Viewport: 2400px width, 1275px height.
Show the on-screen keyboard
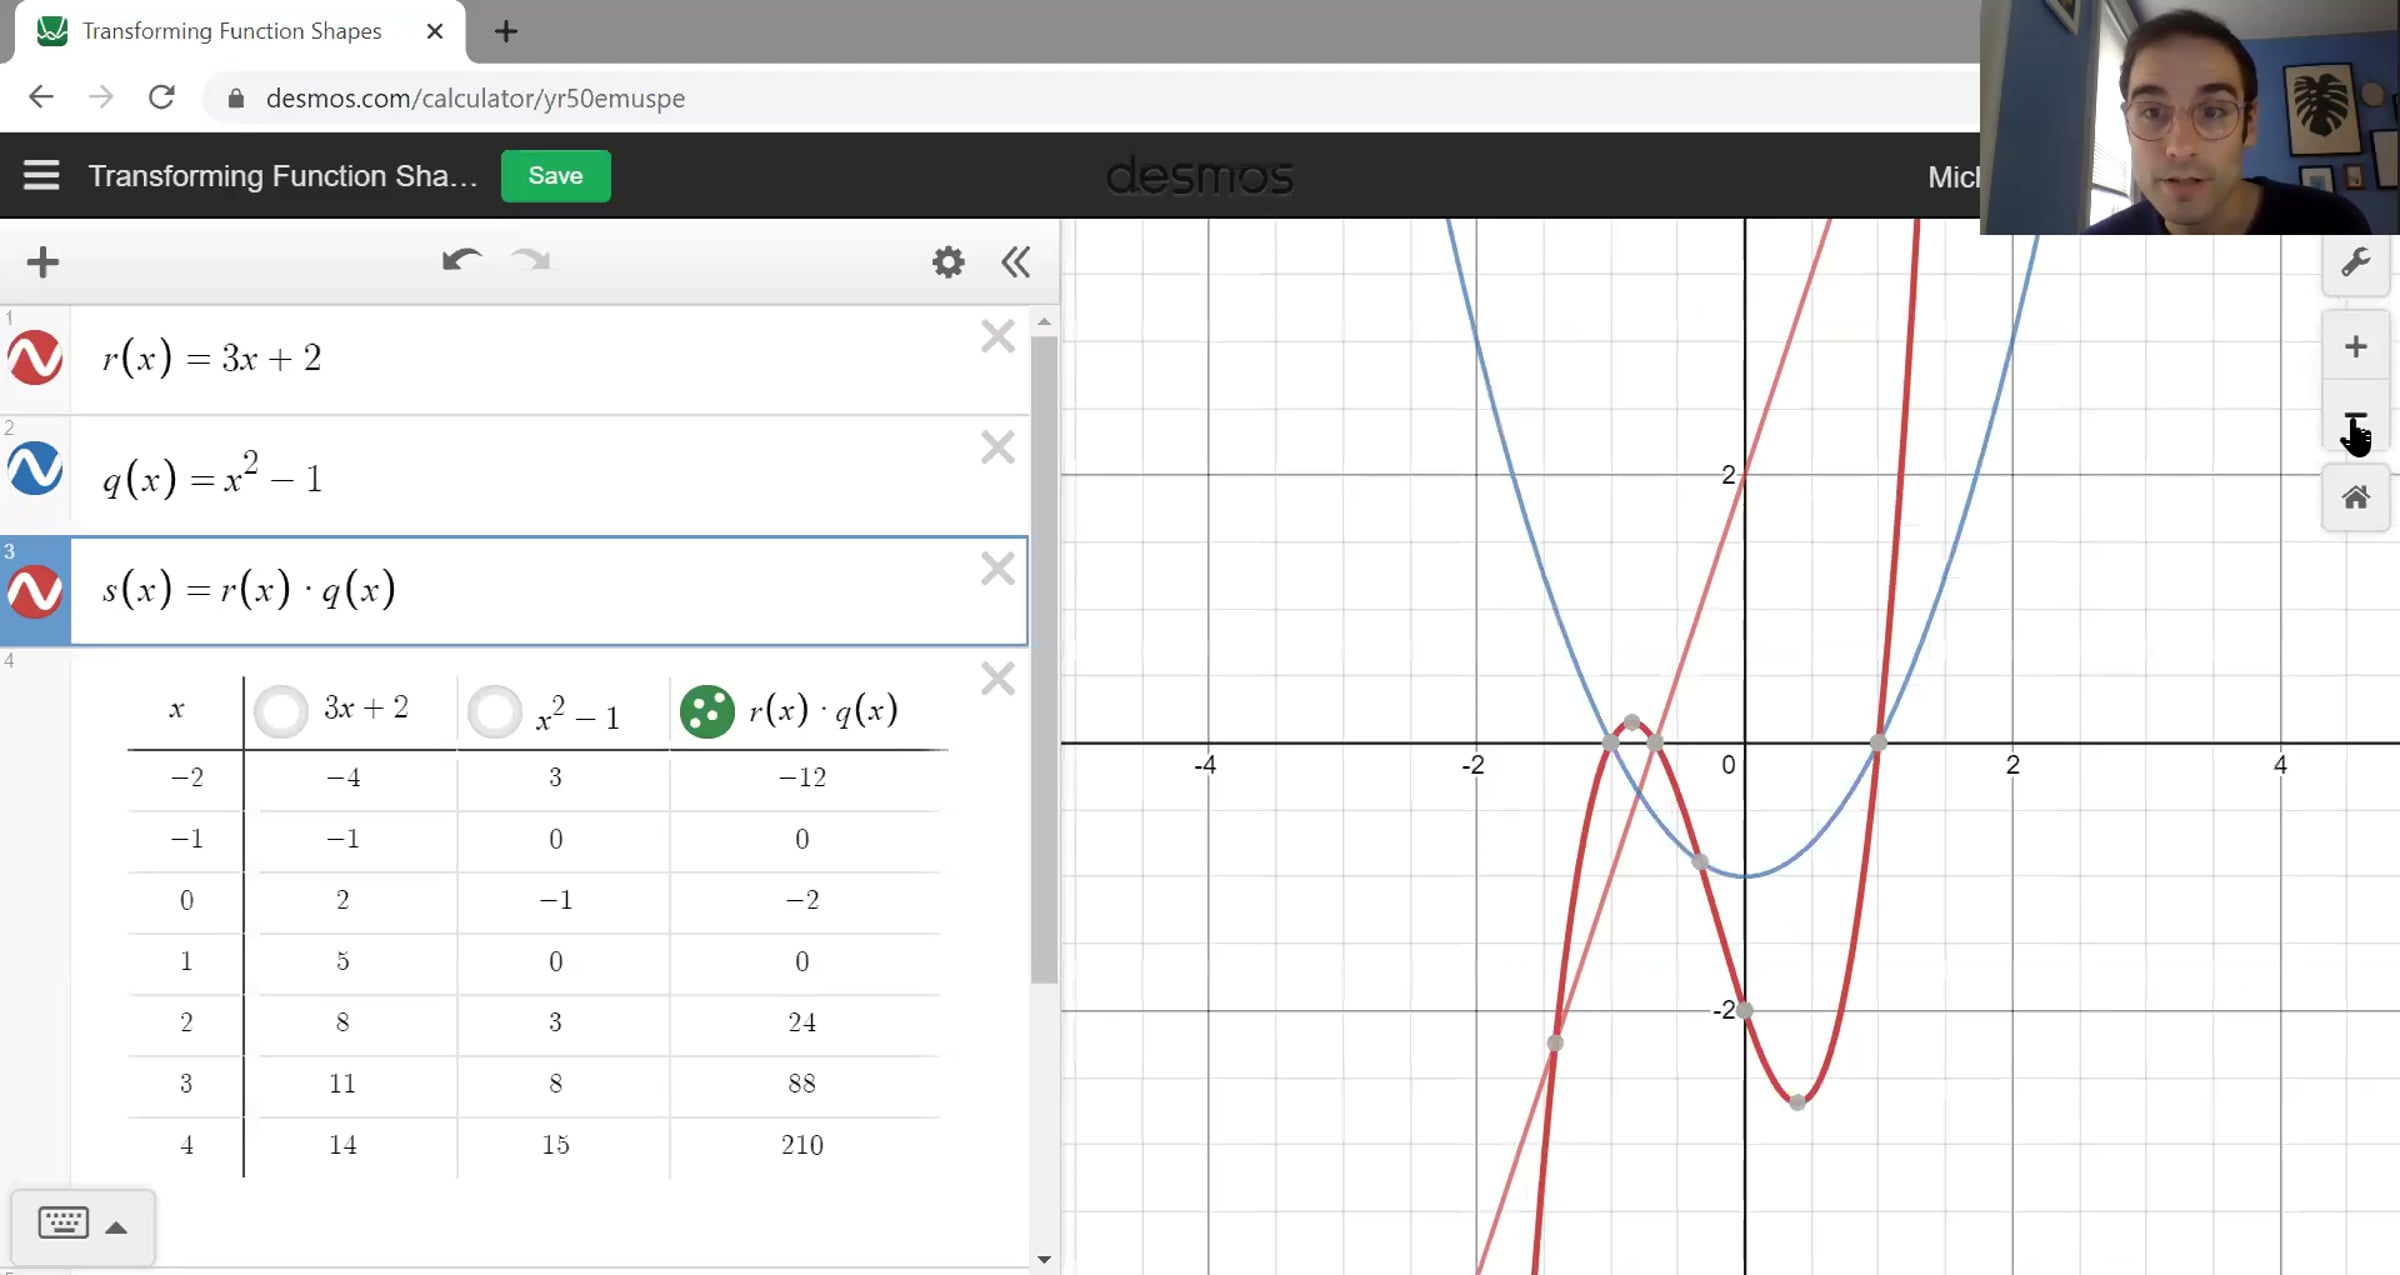click(63, 1223)
